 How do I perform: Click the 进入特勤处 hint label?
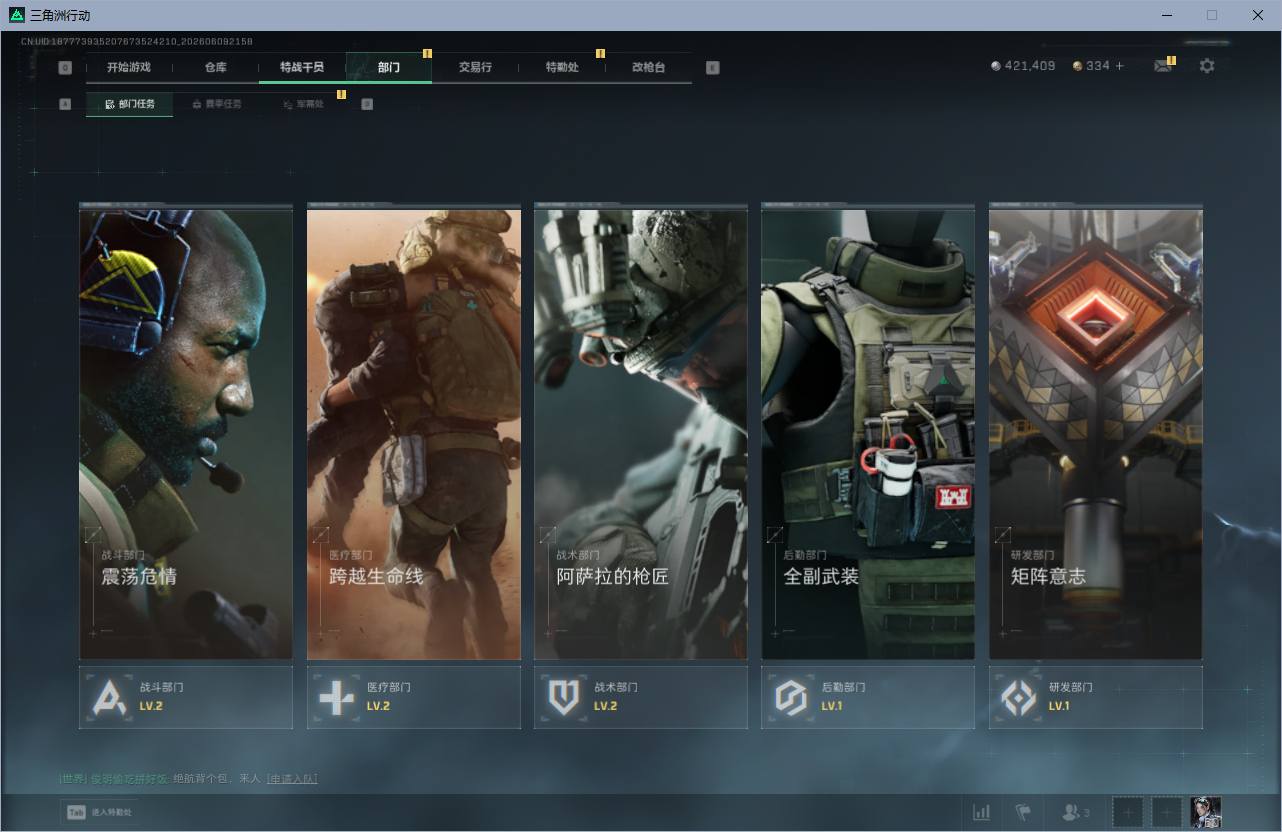click(112, 812)
